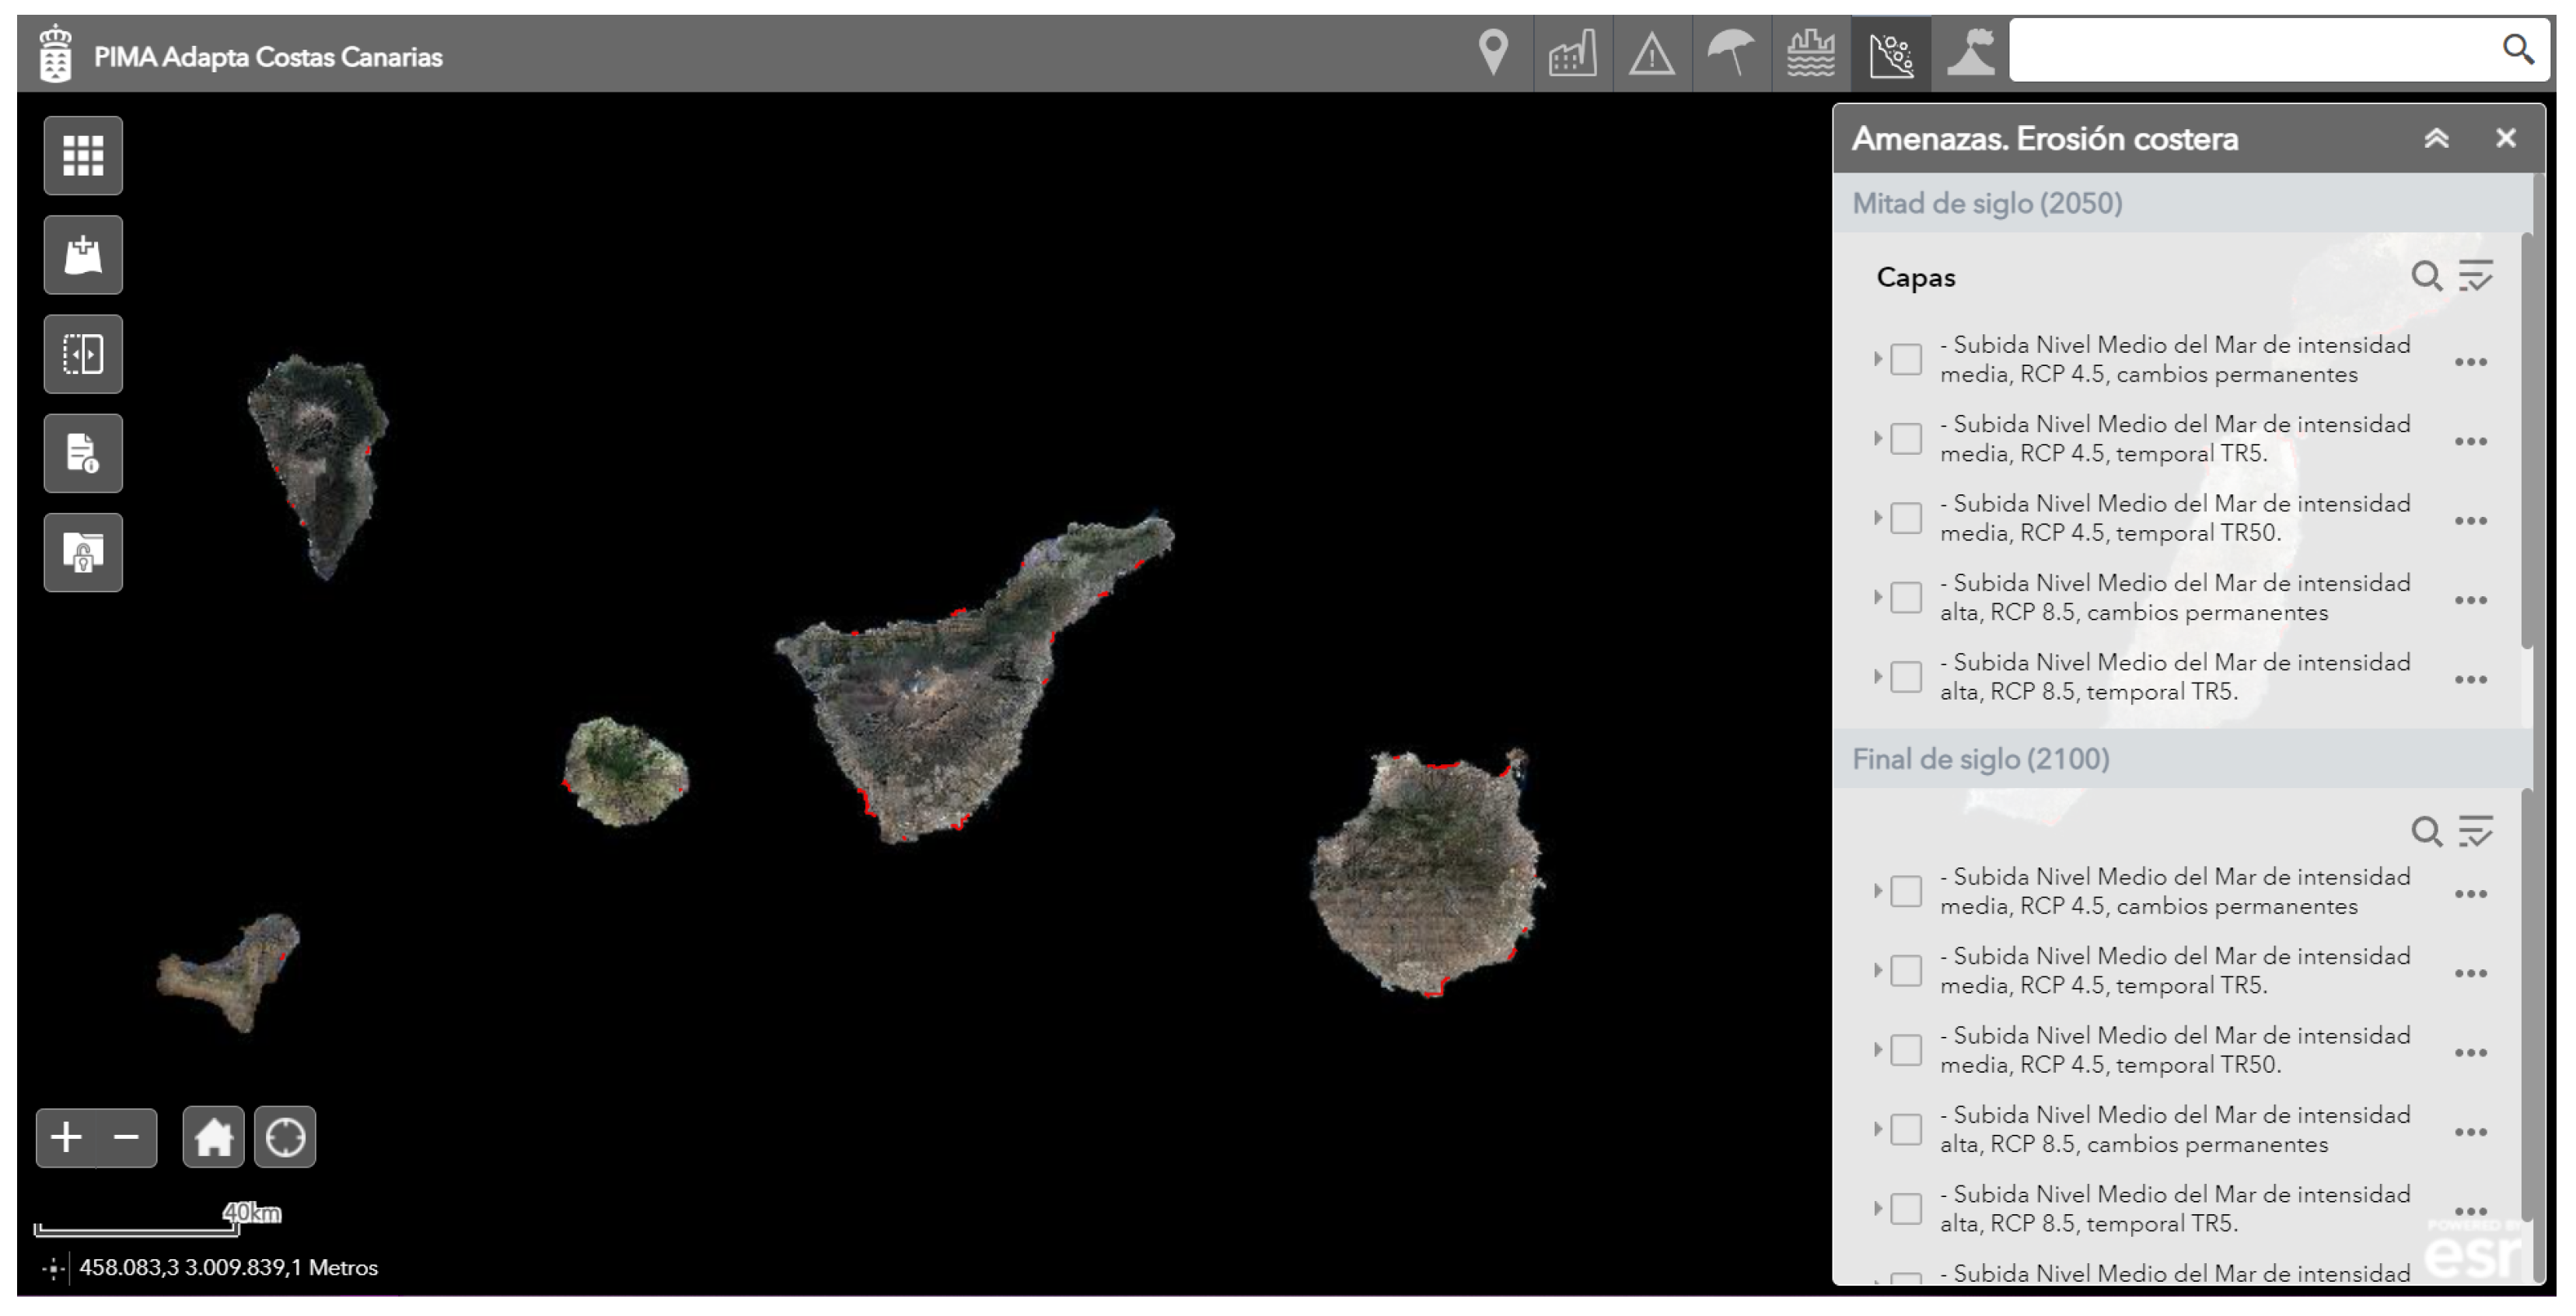Image resolution: width=2576 pixels, height=1316 pixels.
Task: Open options menu for 2050 RCP 8.5 cambios permanentes
Action: tap(2470, 600)
